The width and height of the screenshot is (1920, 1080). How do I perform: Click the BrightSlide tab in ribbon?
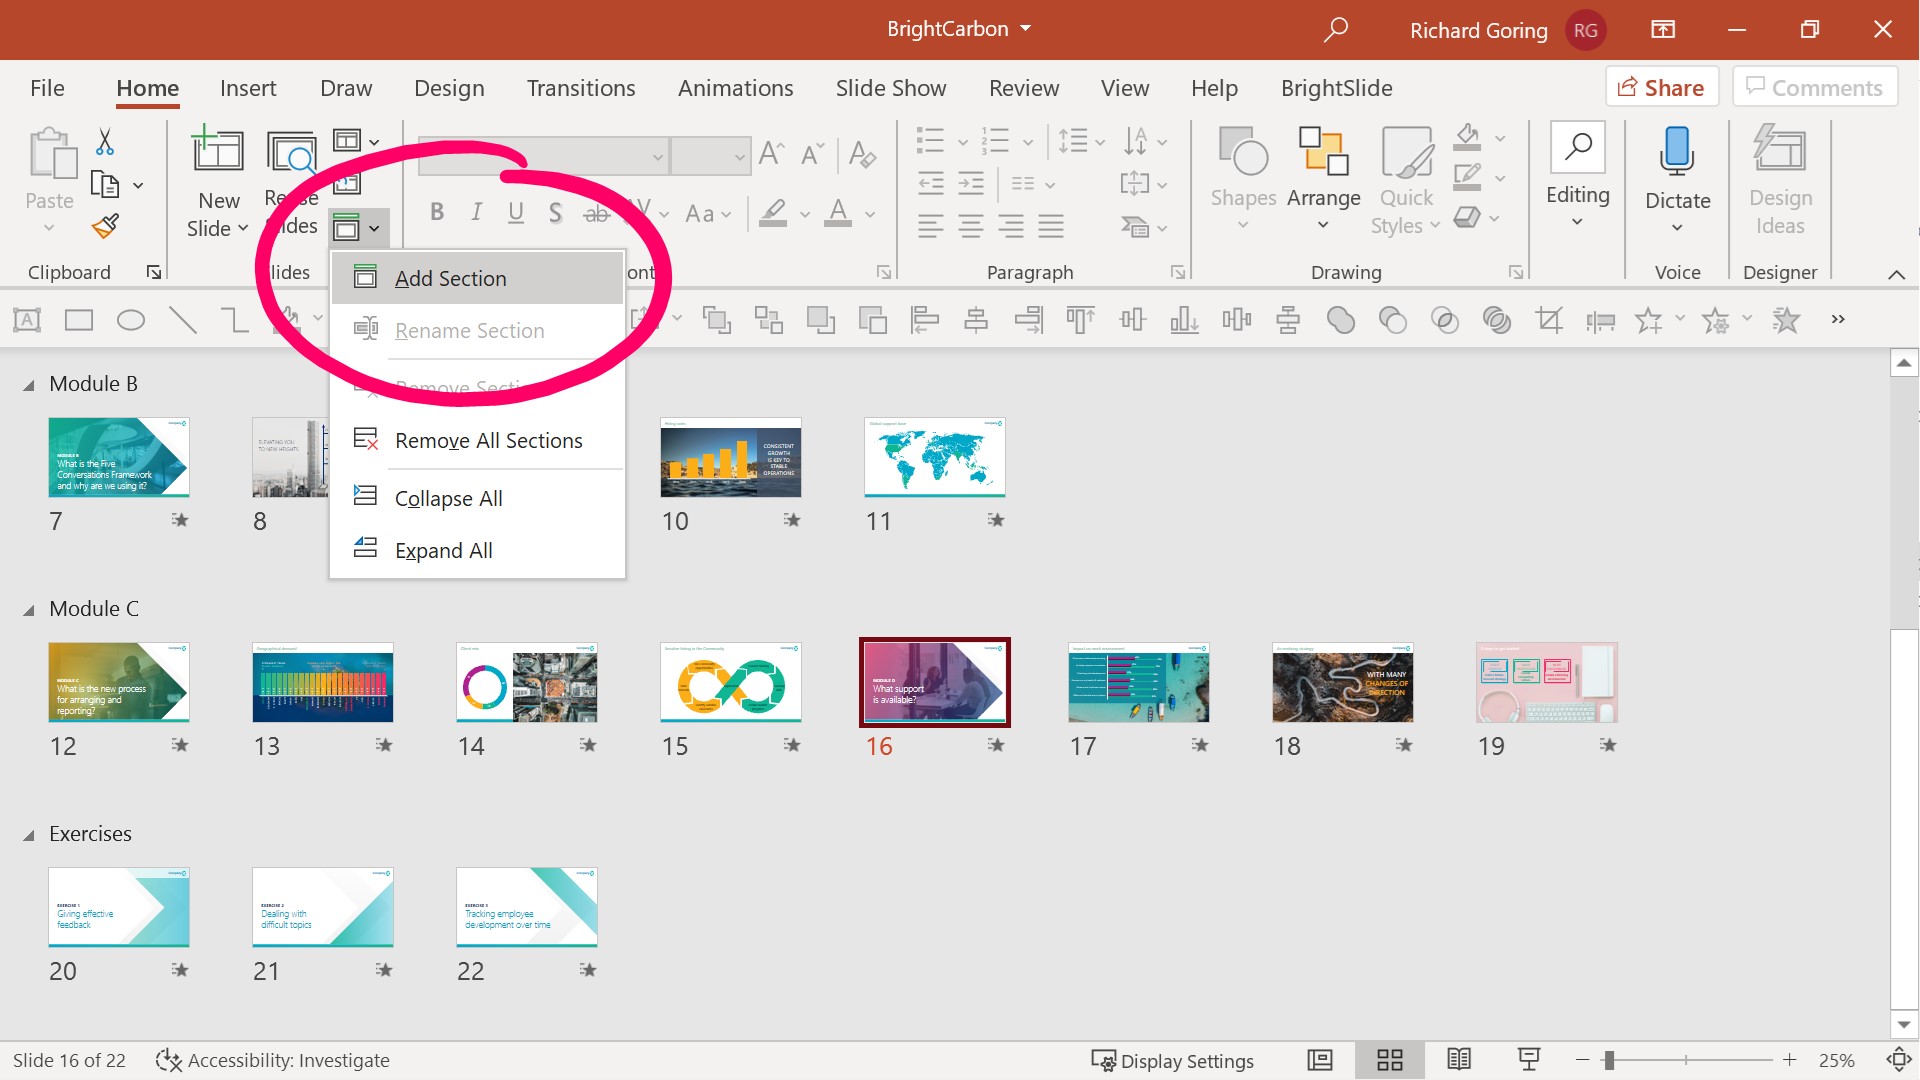1337,87
